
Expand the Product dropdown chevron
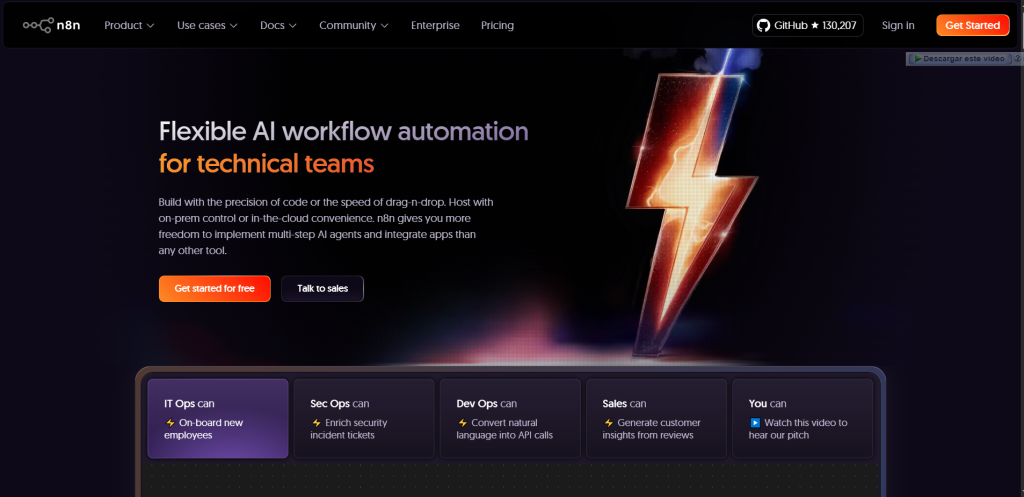click(150, 25)
